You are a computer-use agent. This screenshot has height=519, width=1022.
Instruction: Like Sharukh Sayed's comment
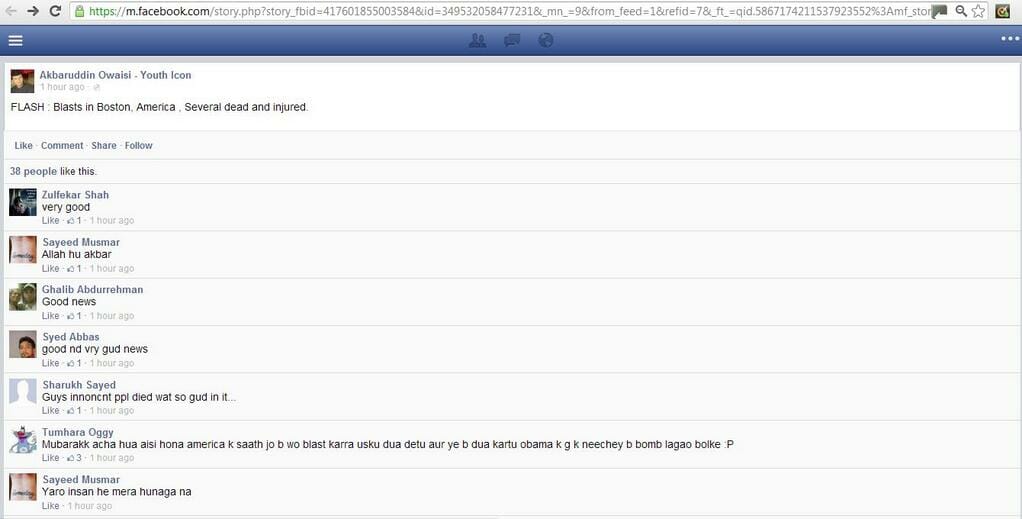[50, 411]
